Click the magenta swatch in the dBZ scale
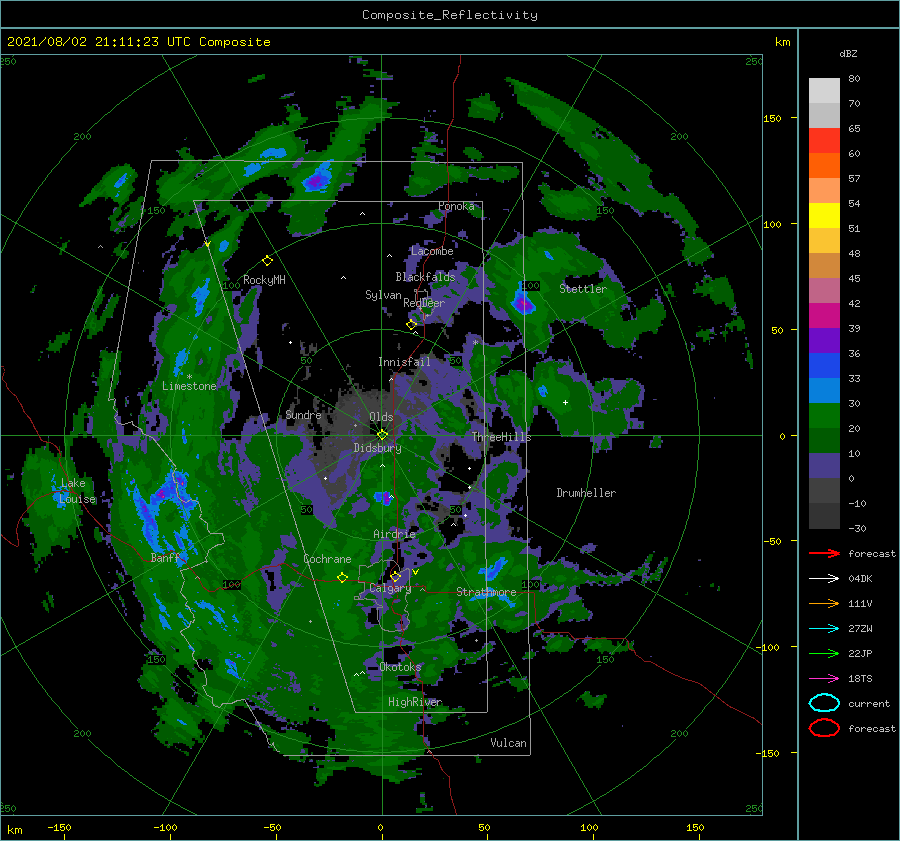Screen dimensions: 900x841 click(x=824, y=315)
